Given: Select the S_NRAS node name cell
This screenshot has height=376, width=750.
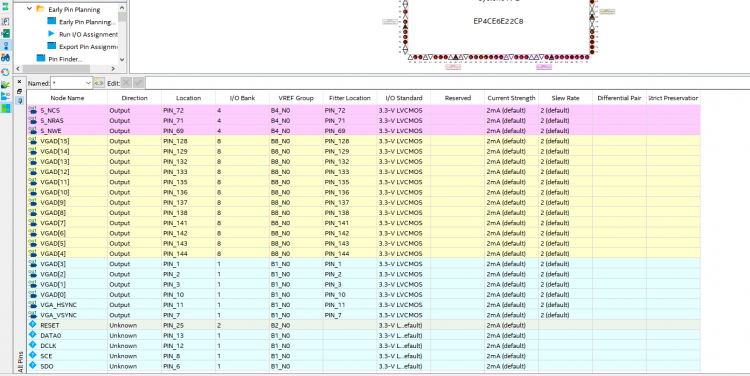Looking at the screenshot, I should point(67,121).
